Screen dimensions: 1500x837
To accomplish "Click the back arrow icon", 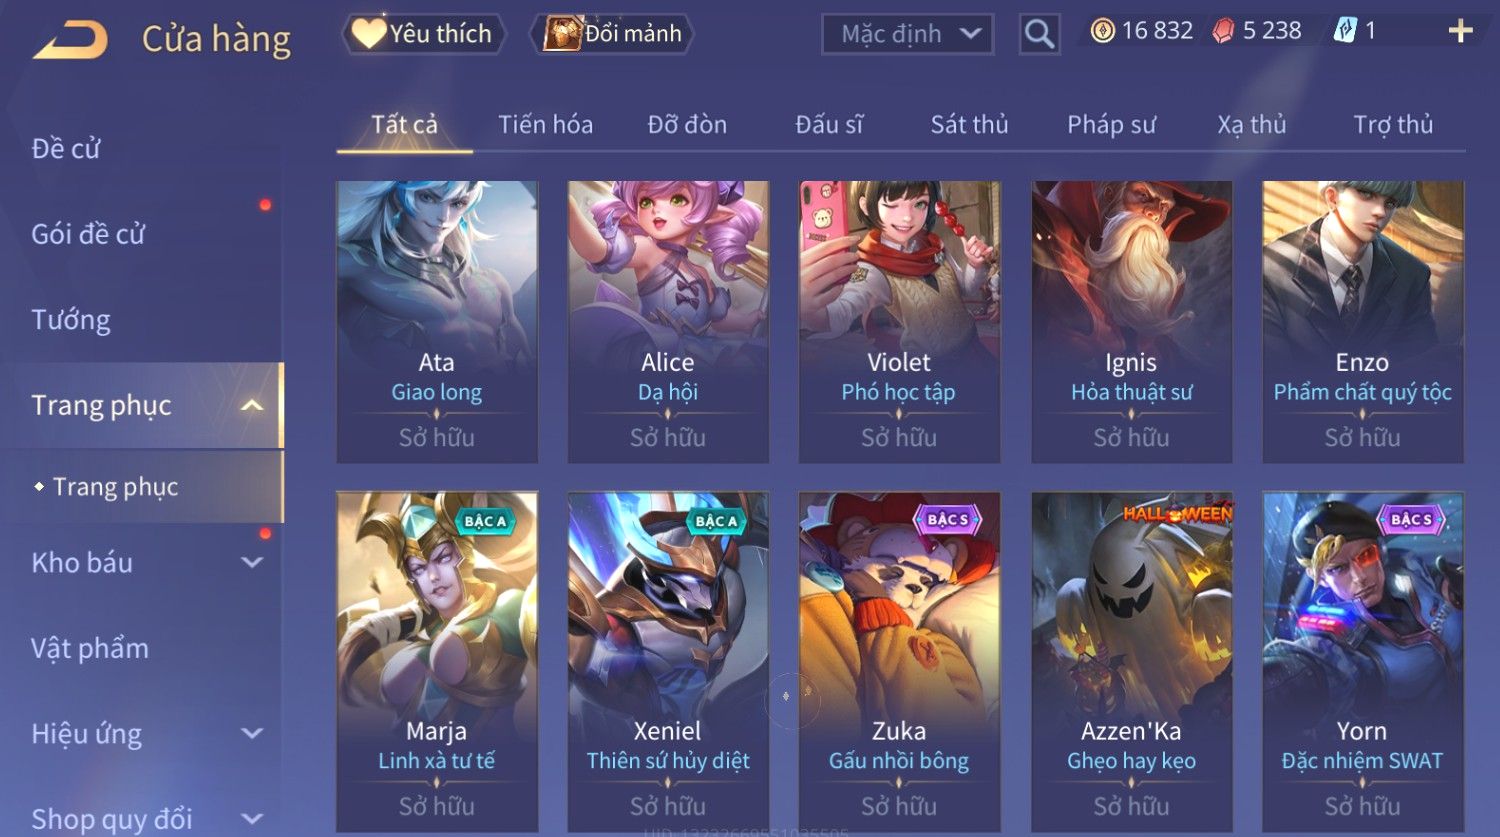I will tap(70, 40).
